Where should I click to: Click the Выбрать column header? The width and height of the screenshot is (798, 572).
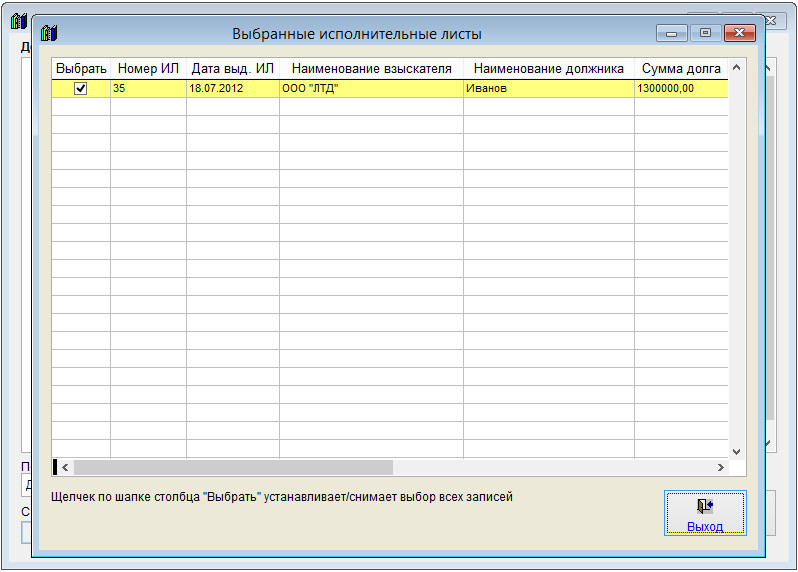(x=81, y=69)
